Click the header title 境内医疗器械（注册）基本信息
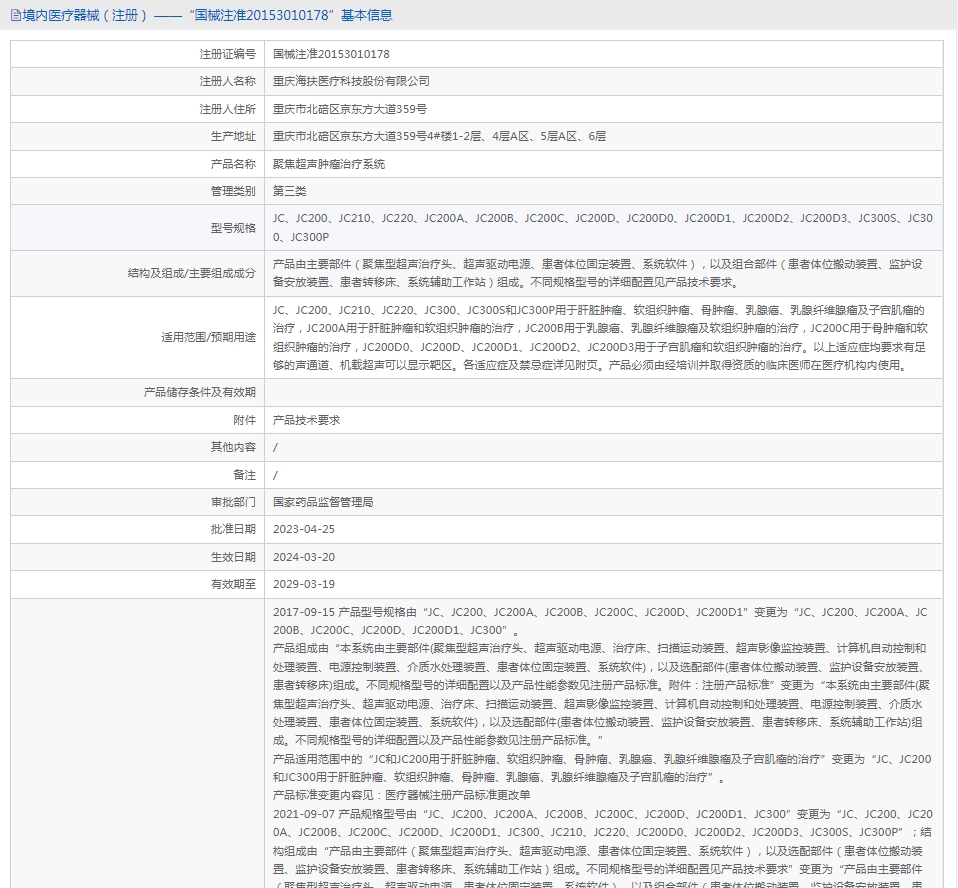958x888 pixels. (208, 15)
